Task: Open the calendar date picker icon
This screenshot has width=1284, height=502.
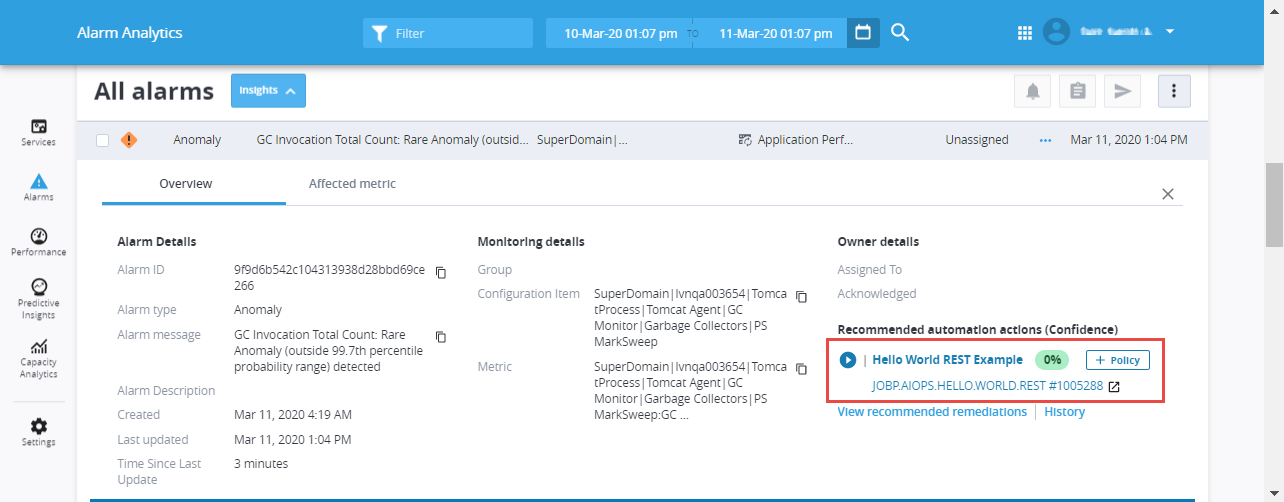Action: click(x=863, y=33)
